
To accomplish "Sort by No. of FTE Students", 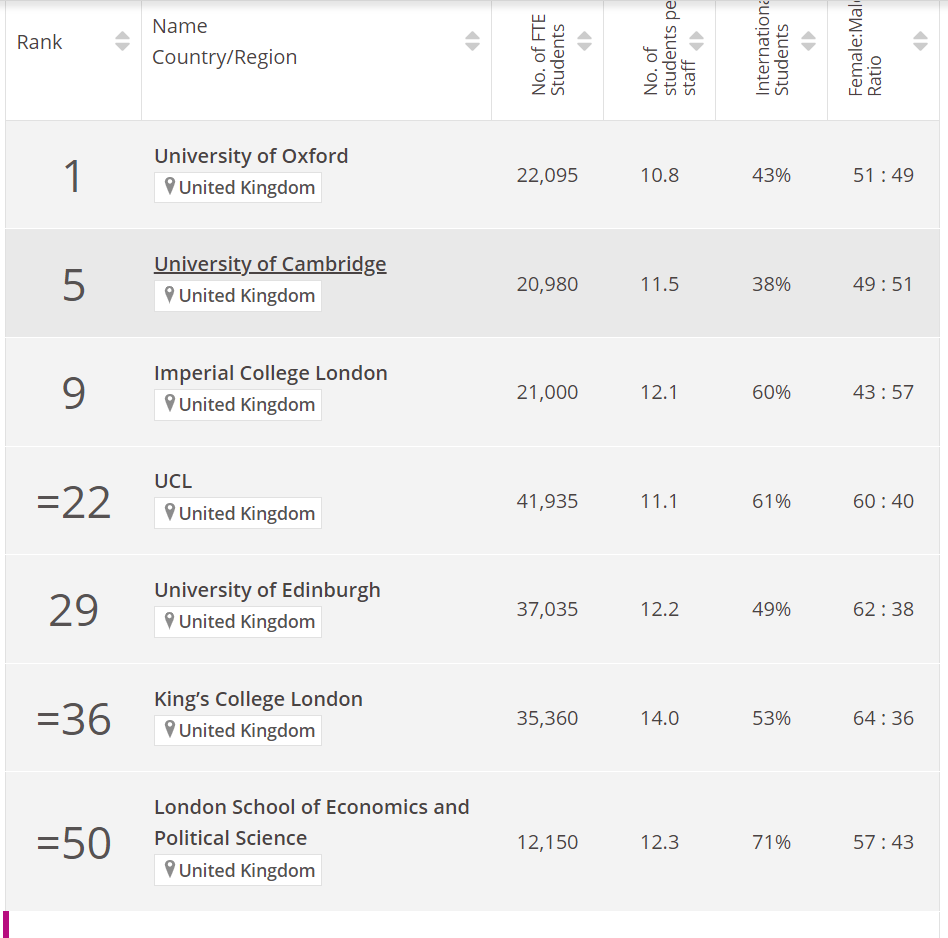I will point(584,42).
